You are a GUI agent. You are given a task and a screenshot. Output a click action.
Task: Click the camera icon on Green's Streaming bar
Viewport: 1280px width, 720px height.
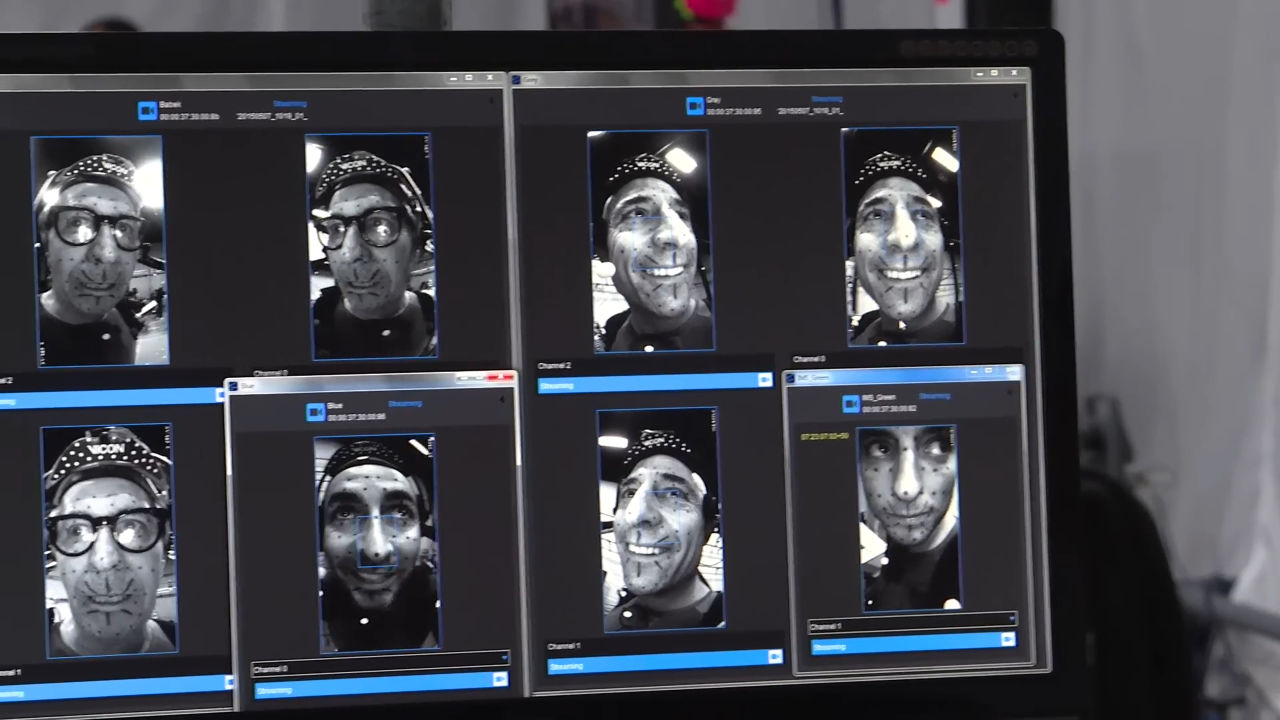[x=1007, y=639]
